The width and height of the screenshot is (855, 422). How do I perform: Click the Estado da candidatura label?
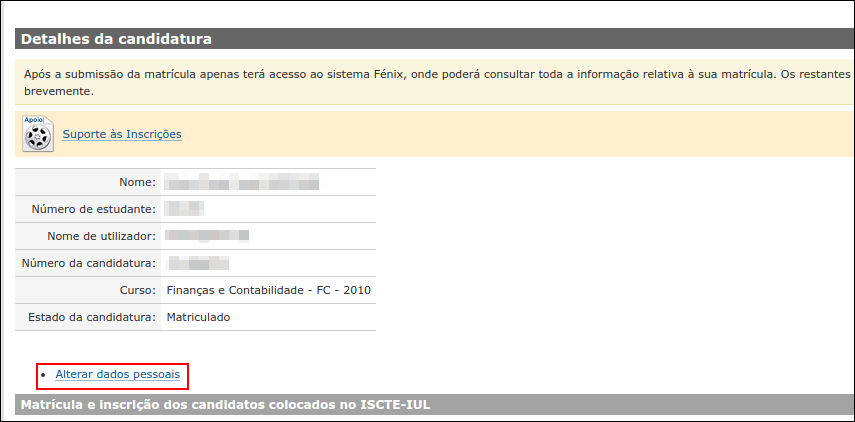click(92, 317)
